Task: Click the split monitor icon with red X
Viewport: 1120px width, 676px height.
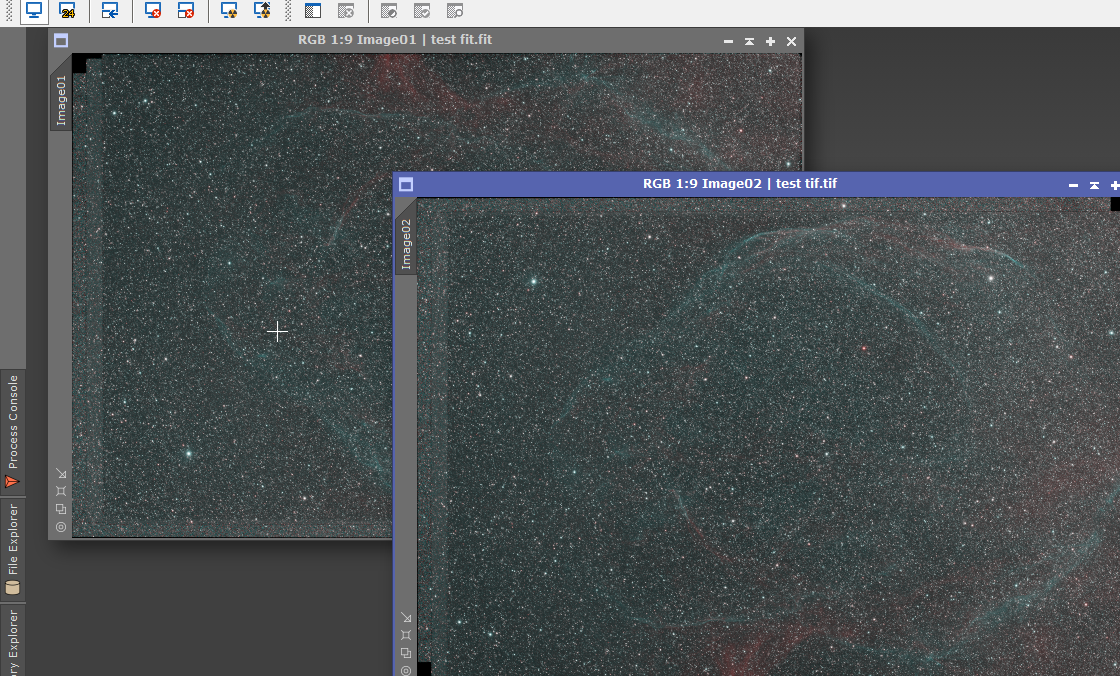Action: (x=186, y=11)
